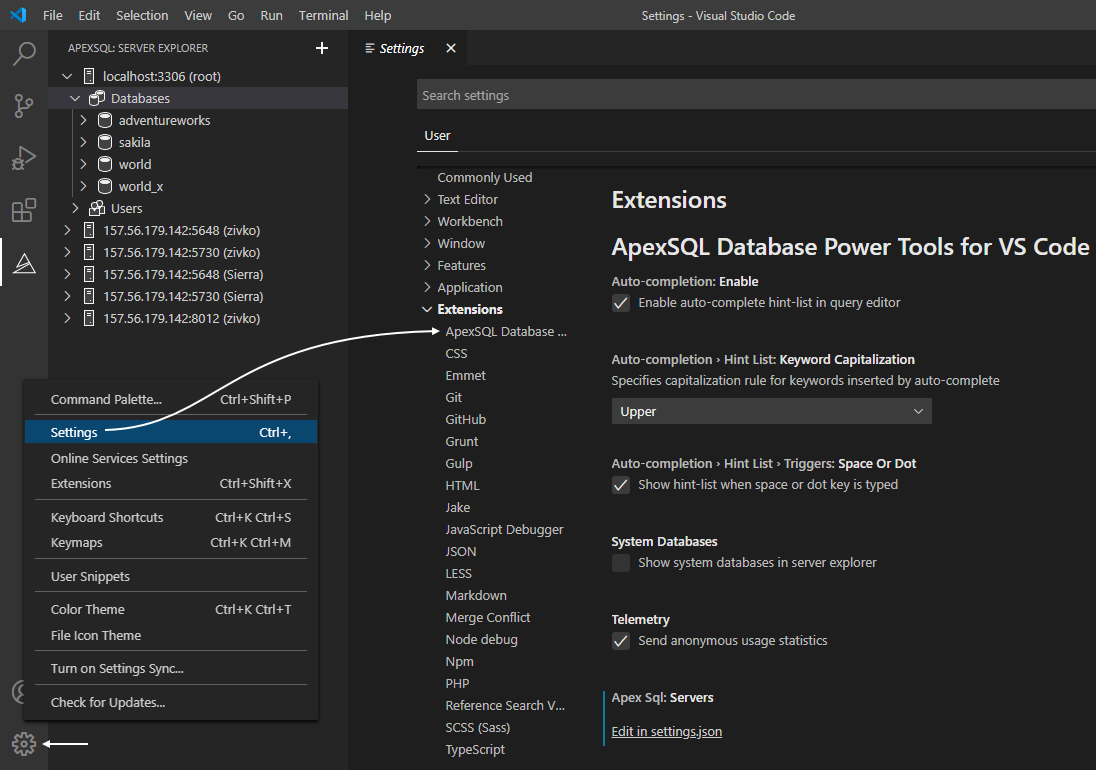Expand the Application settings category

click(x=427, y=288)
